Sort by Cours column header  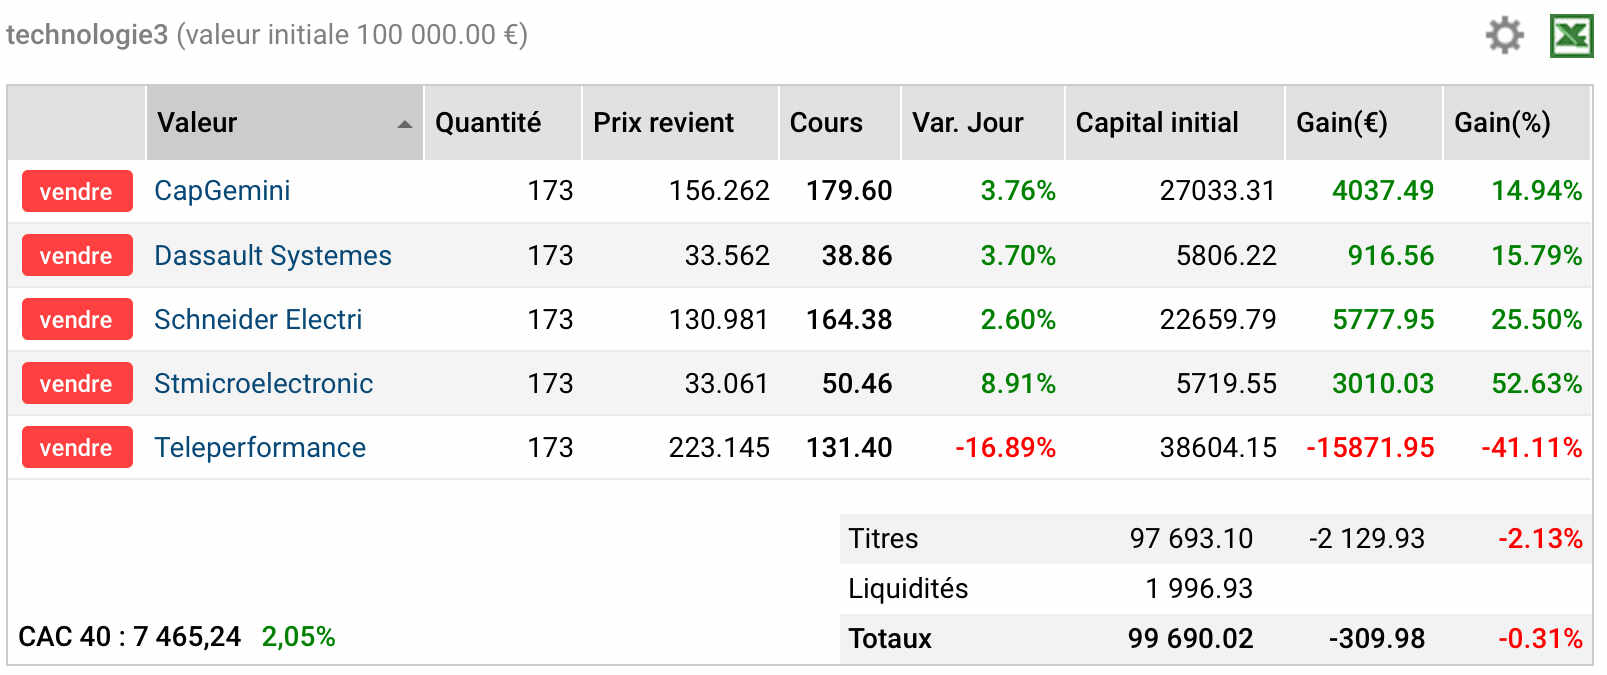(826, 123)
